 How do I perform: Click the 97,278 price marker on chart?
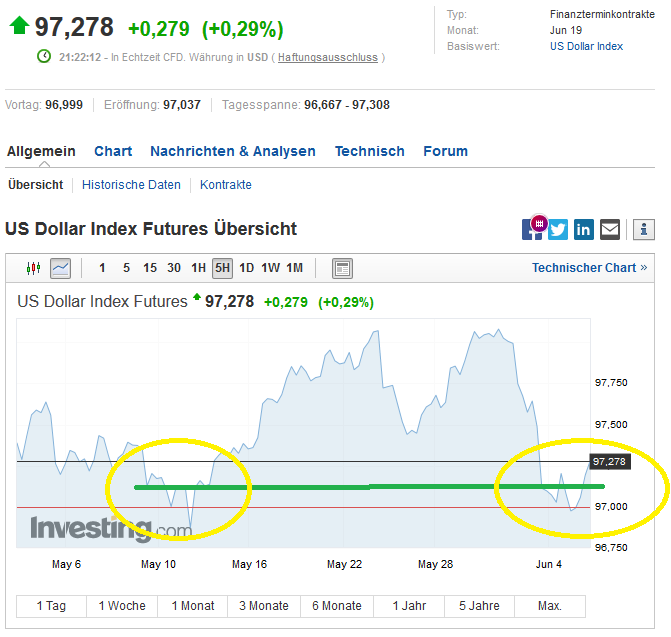click(x=609, y=462)
